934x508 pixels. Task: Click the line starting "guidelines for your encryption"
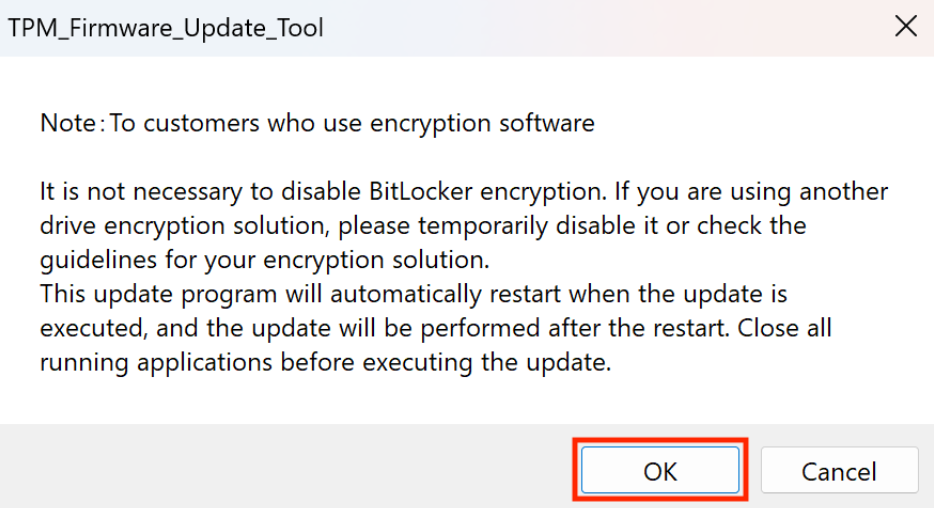point(265,260)
